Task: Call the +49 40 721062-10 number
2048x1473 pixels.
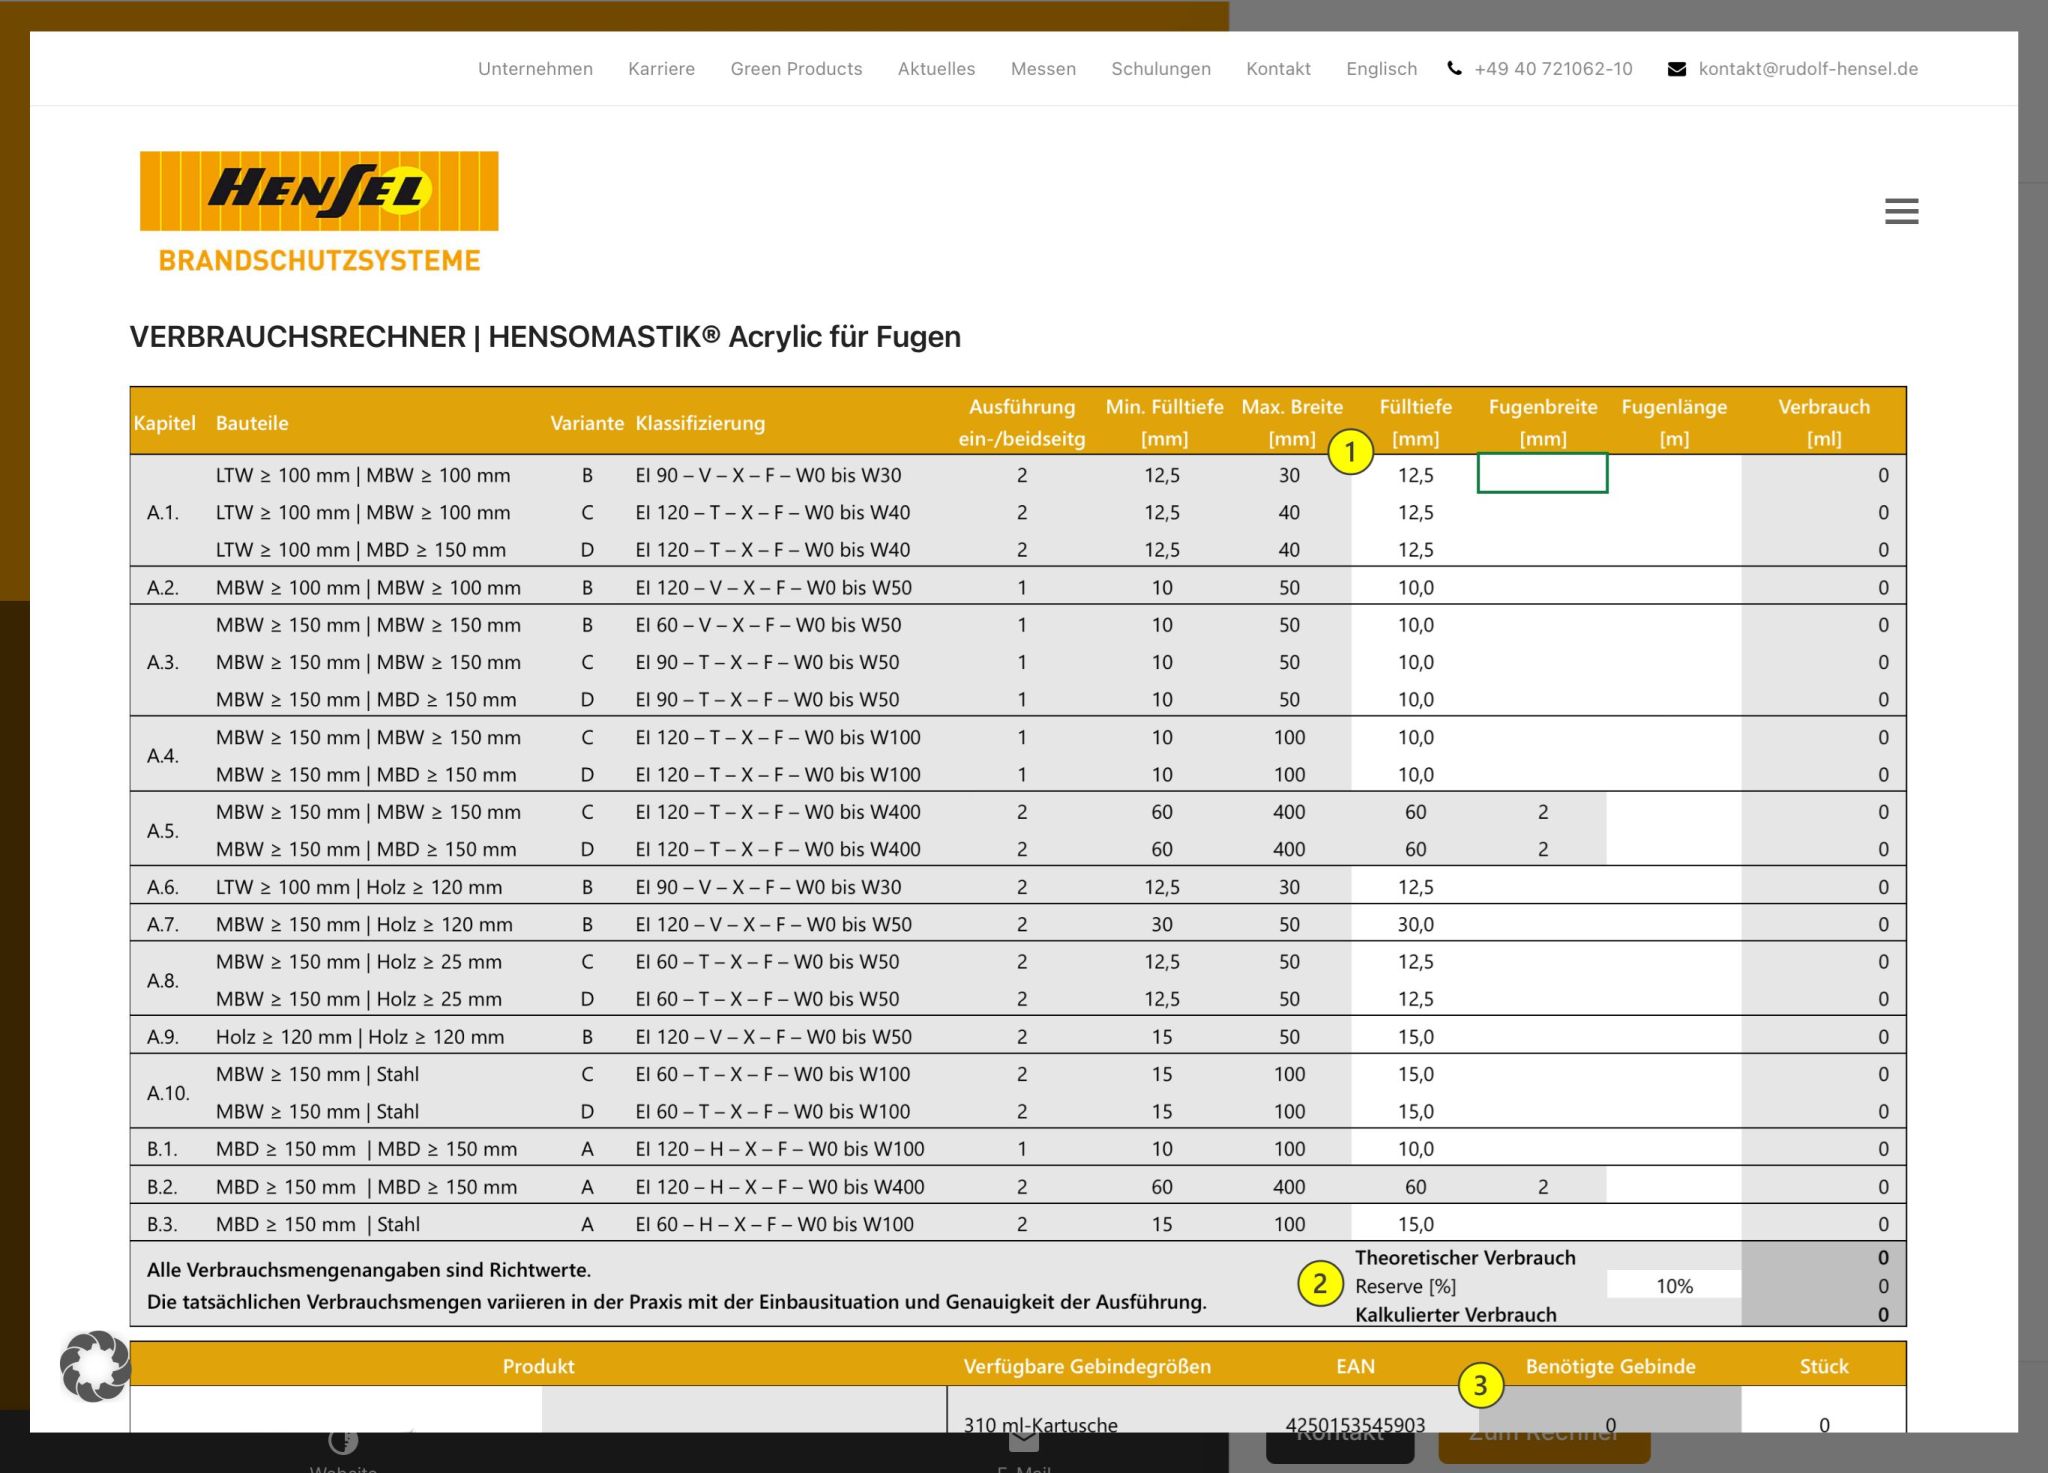Action: pos(1552,69)
